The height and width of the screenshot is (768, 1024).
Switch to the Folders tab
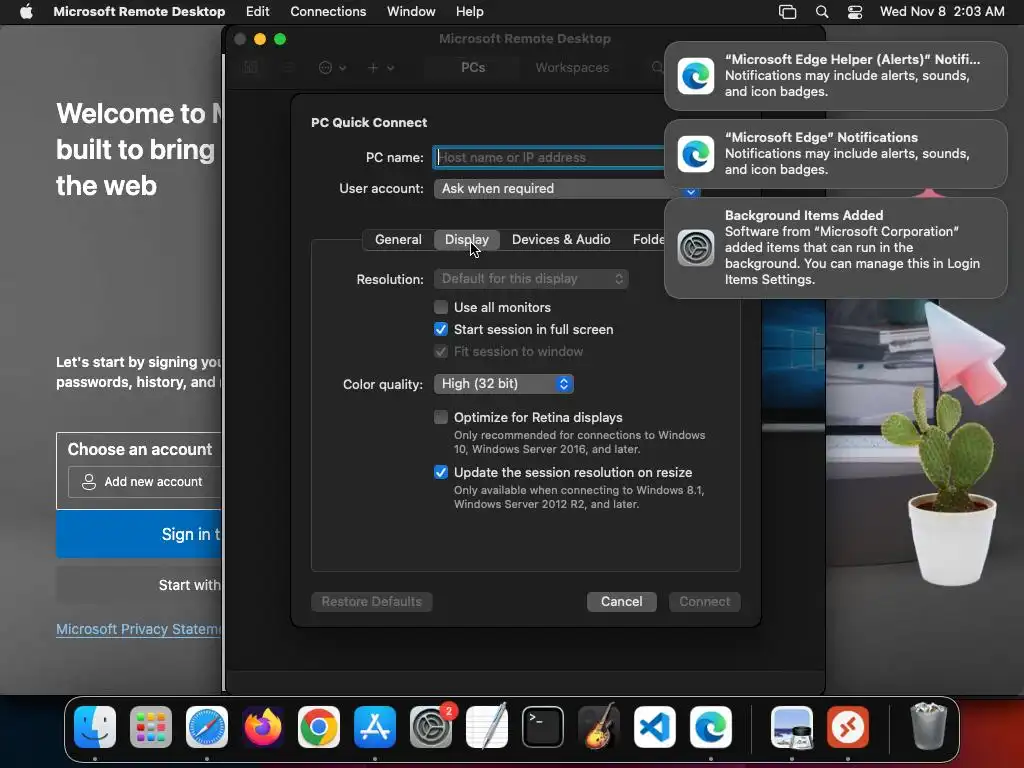pos(648,240)
